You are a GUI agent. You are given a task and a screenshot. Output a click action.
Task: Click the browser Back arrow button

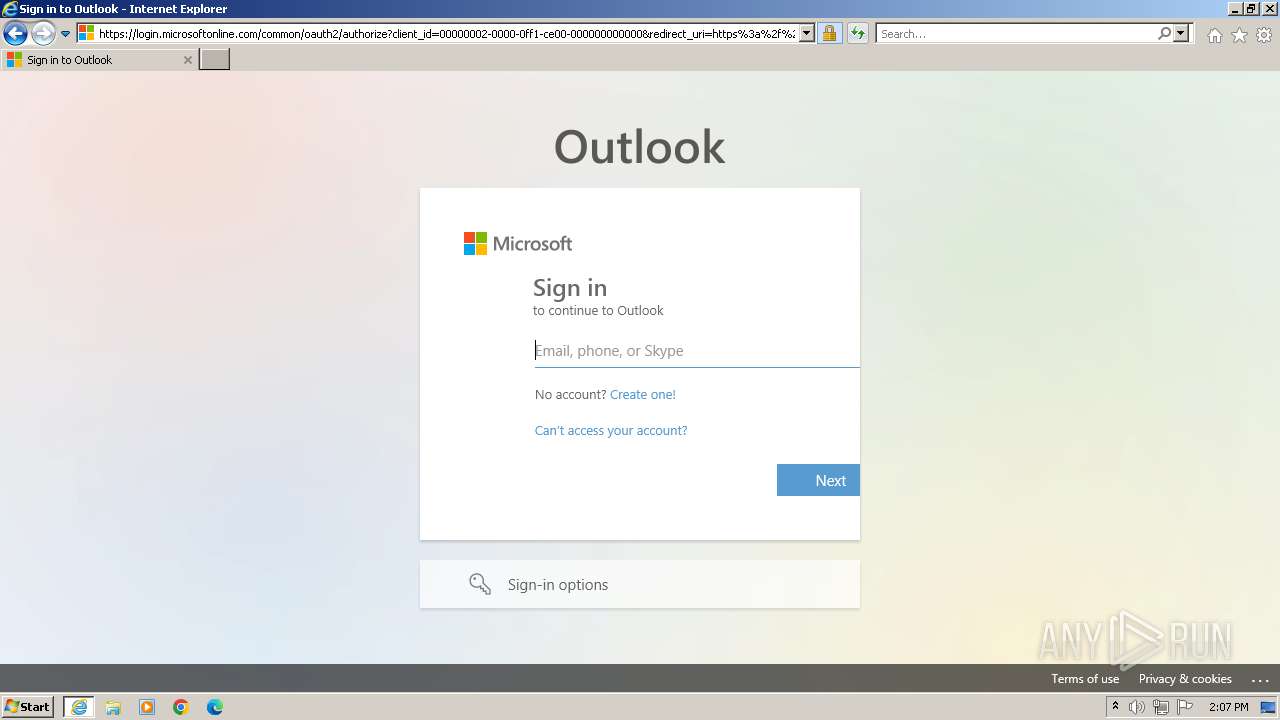point(15,34)
